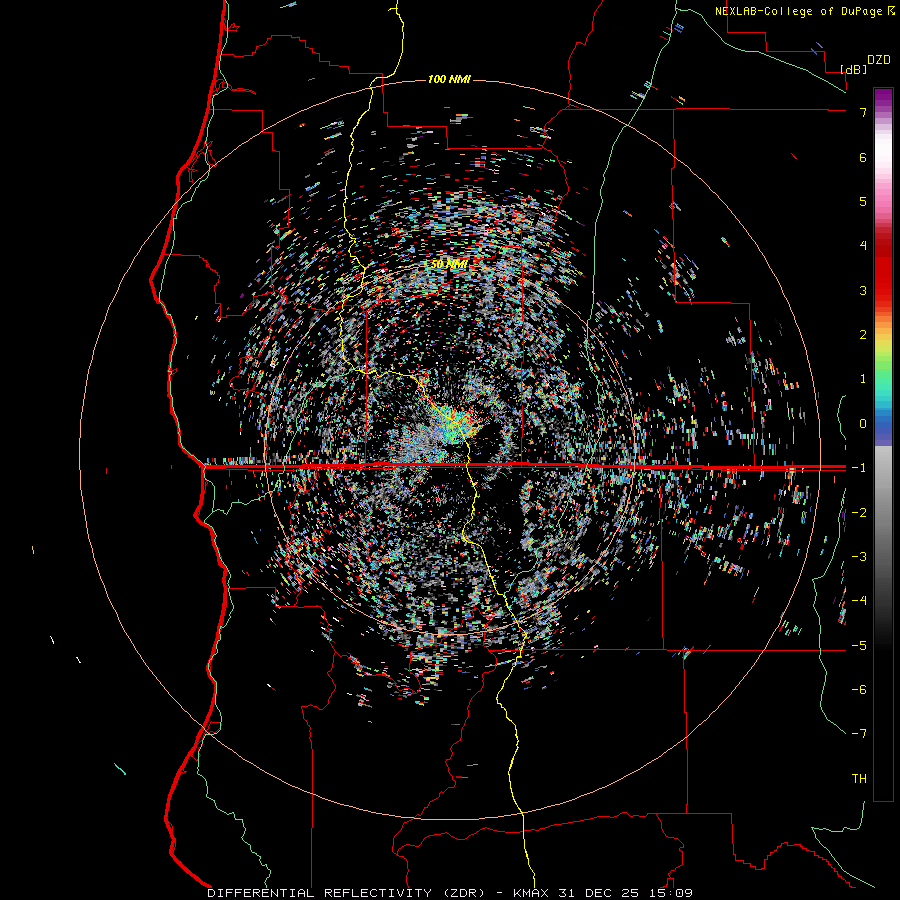Click the DZD product label above the color scale

tap(879, 60)
